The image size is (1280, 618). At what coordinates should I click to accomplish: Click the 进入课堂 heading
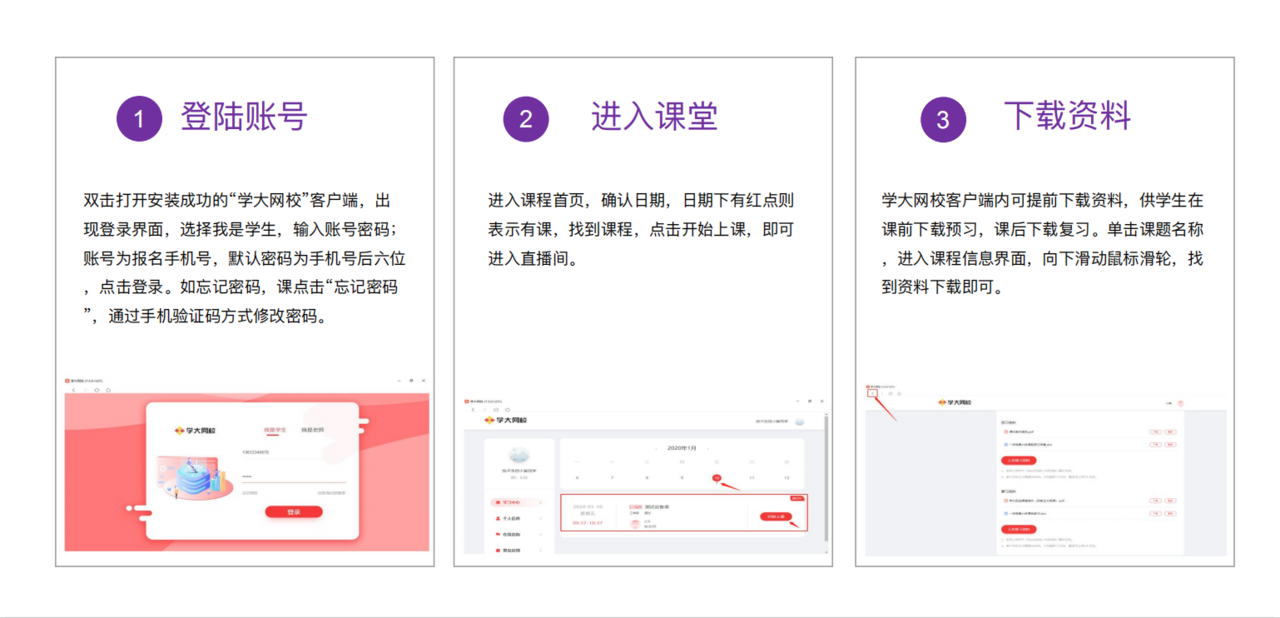coord(654,117)
